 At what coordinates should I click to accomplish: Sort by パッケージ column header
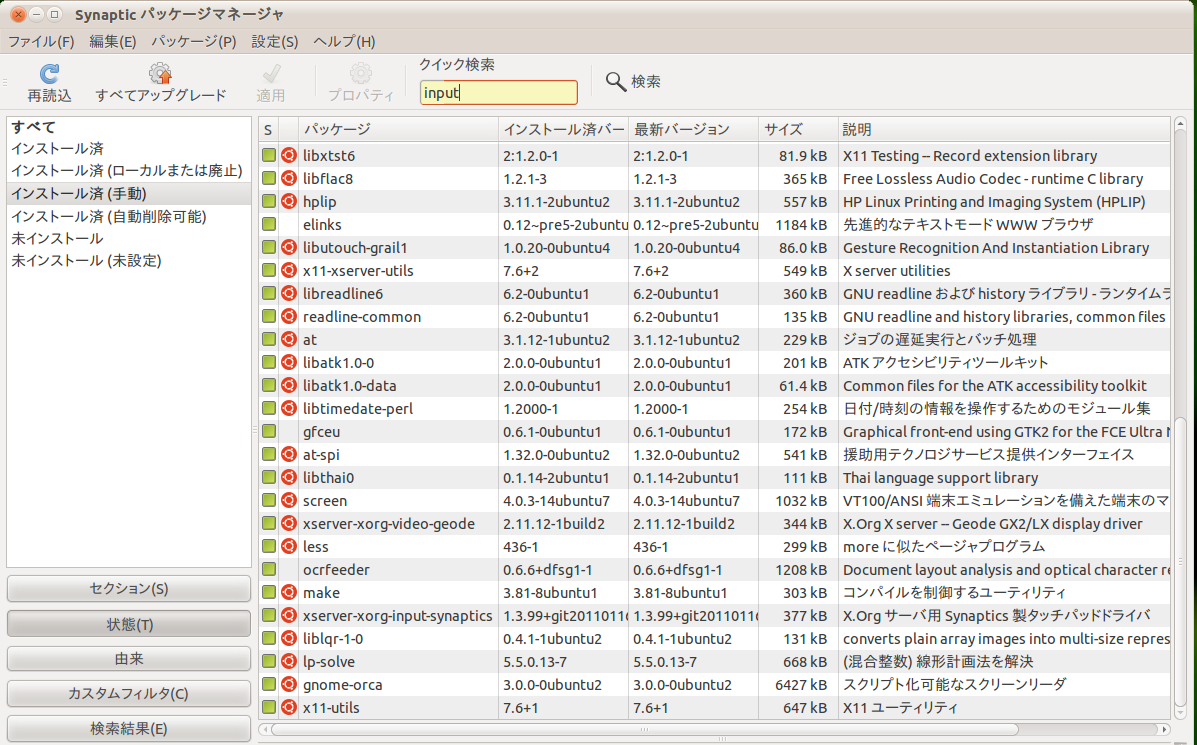398,130
